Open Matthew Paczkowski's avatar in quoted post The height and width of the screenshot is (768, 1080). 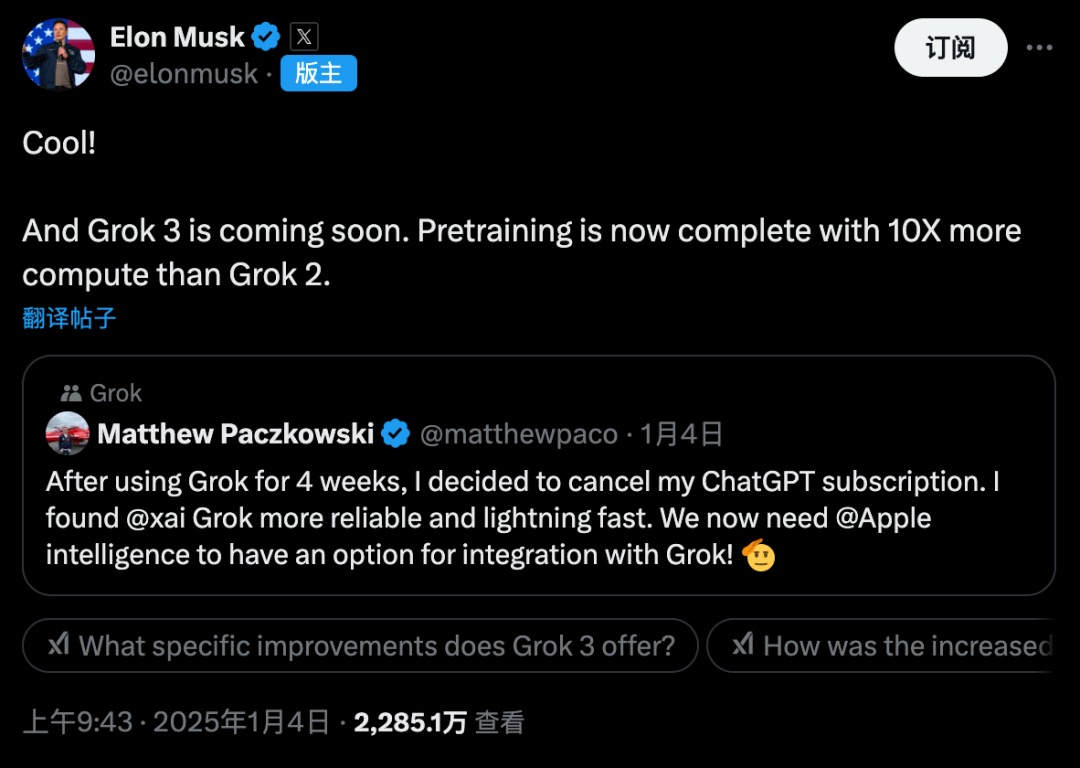tap(68, 433)
